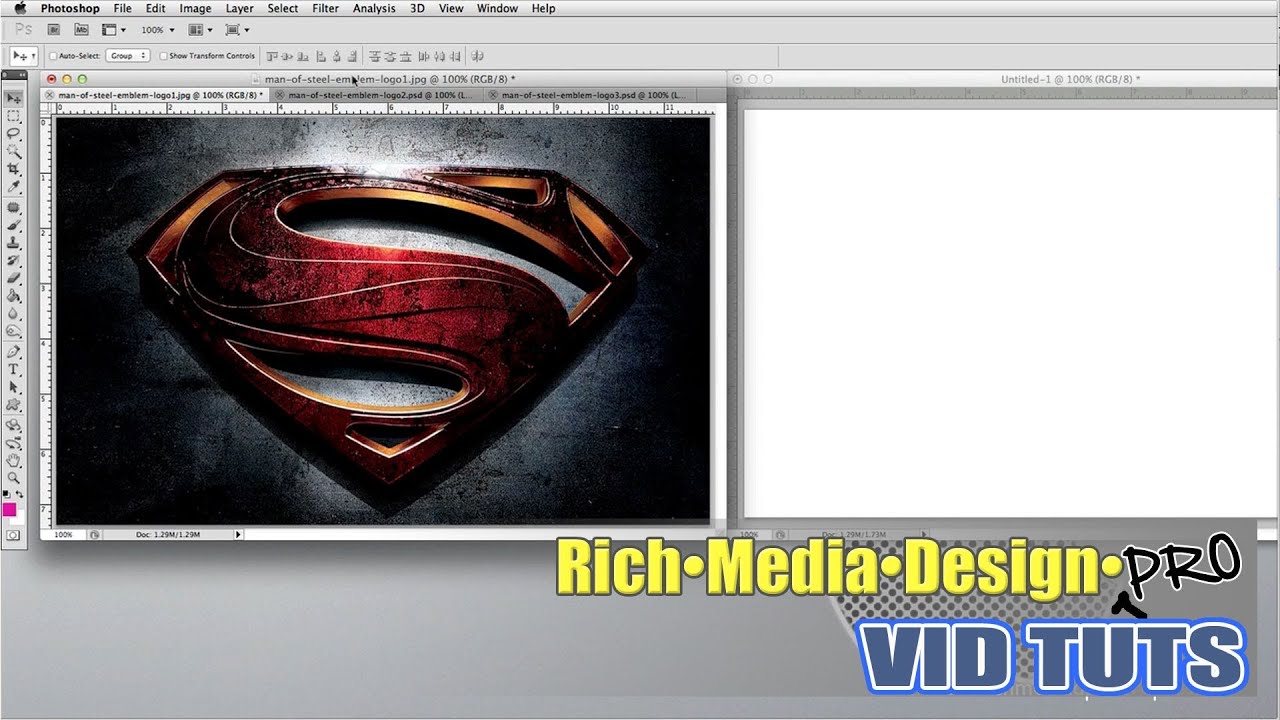Select the Crop tool

click(x=14, y=169)
